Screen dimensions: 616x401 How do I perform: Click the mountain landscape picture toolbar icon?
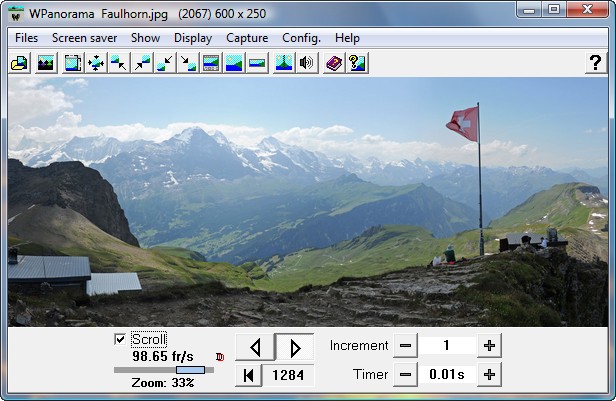coord(46,63)
